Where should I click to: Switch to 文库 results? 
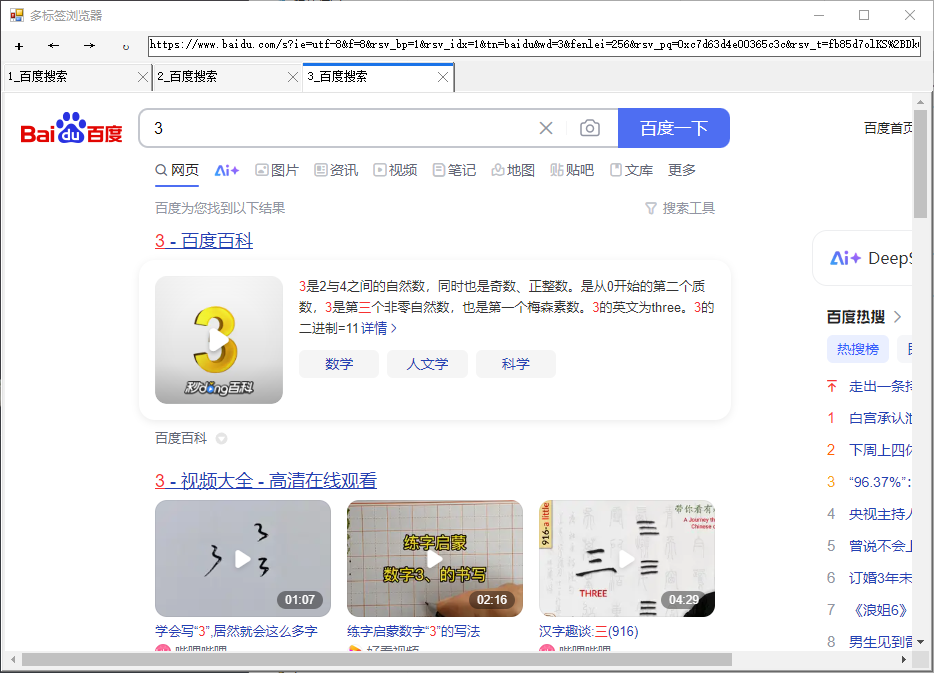(631, 170)
